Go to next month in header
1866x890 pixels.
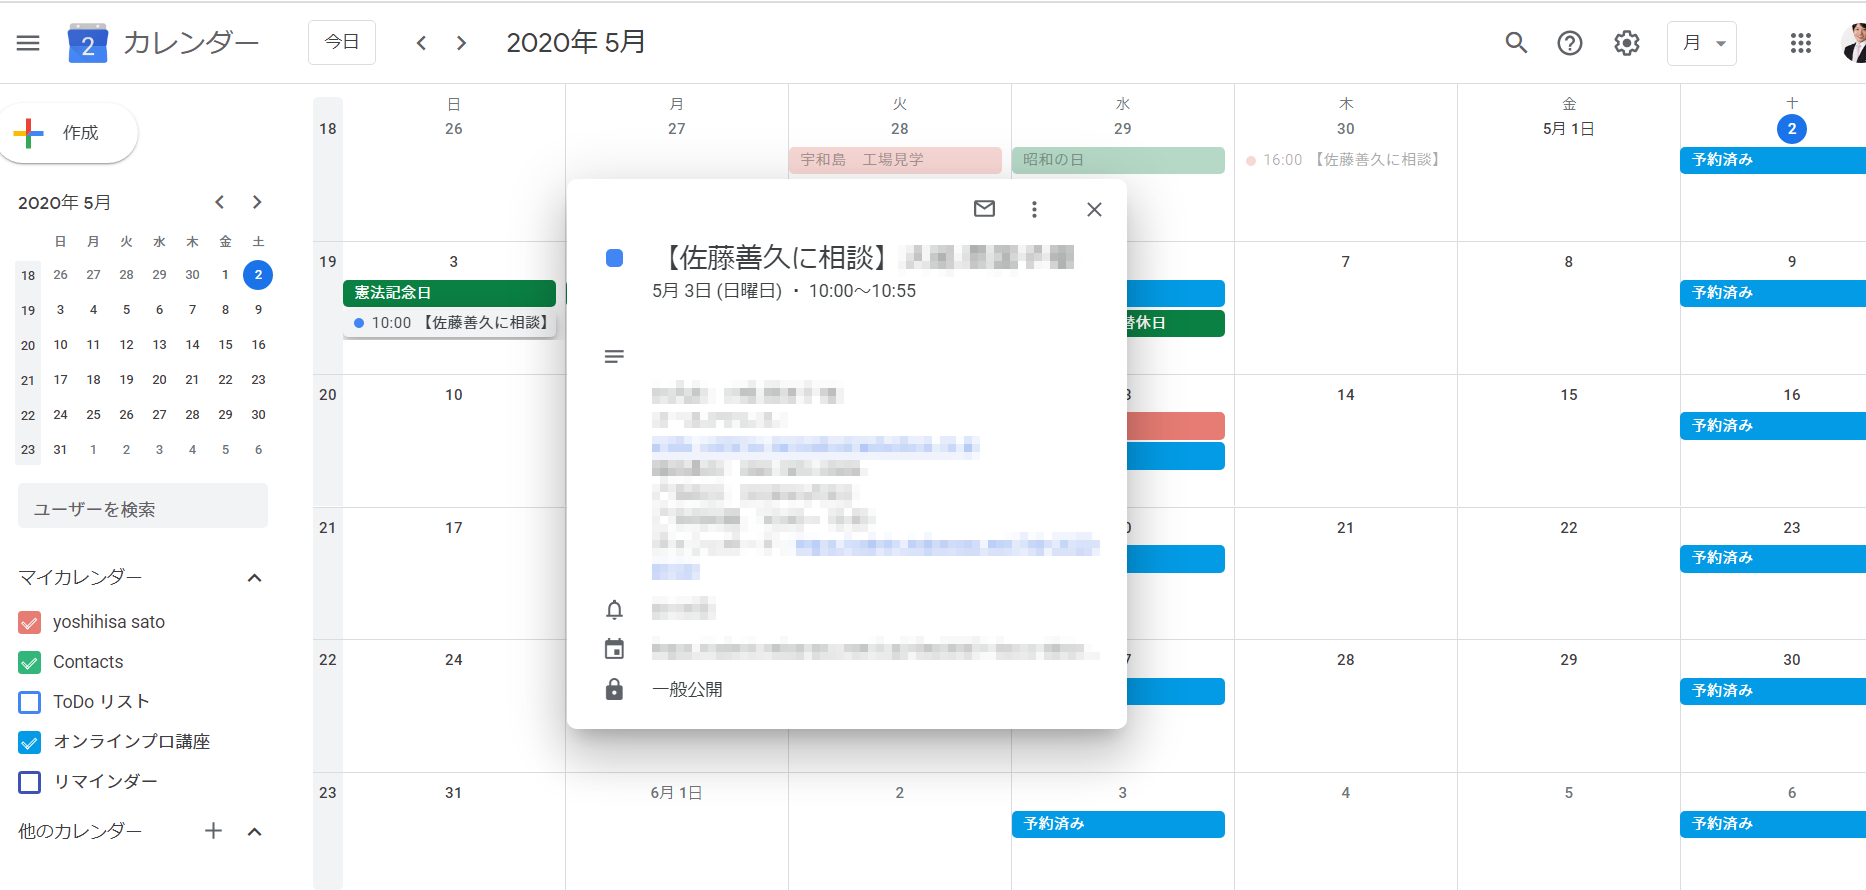click(461, 43)
